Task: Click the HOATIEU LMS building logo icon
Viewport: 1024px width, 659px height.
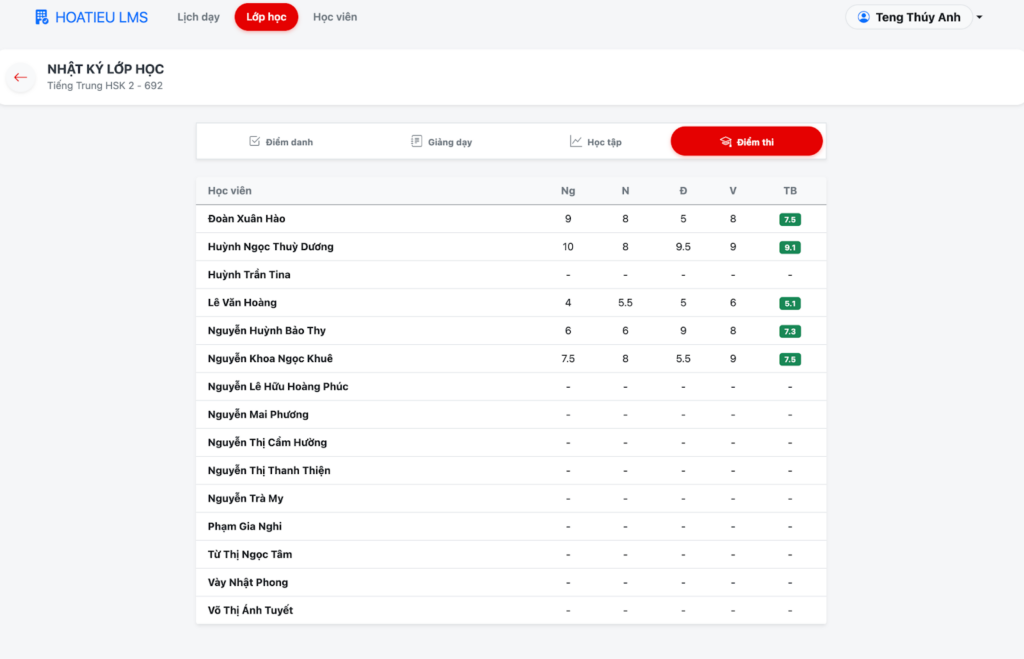Action: pos(41,17)
